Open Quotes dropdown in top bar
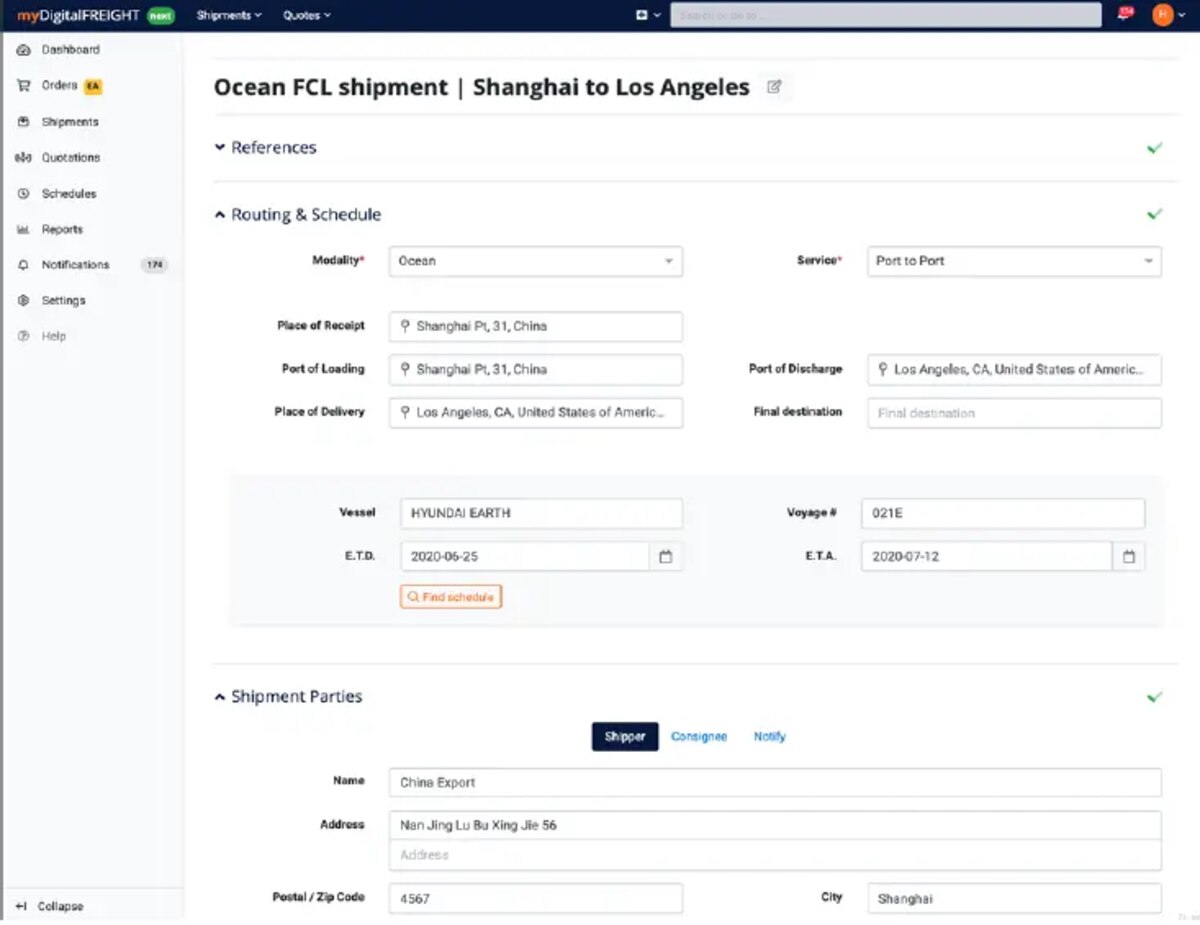1200x925 pixels. click(x=306, y=15)
